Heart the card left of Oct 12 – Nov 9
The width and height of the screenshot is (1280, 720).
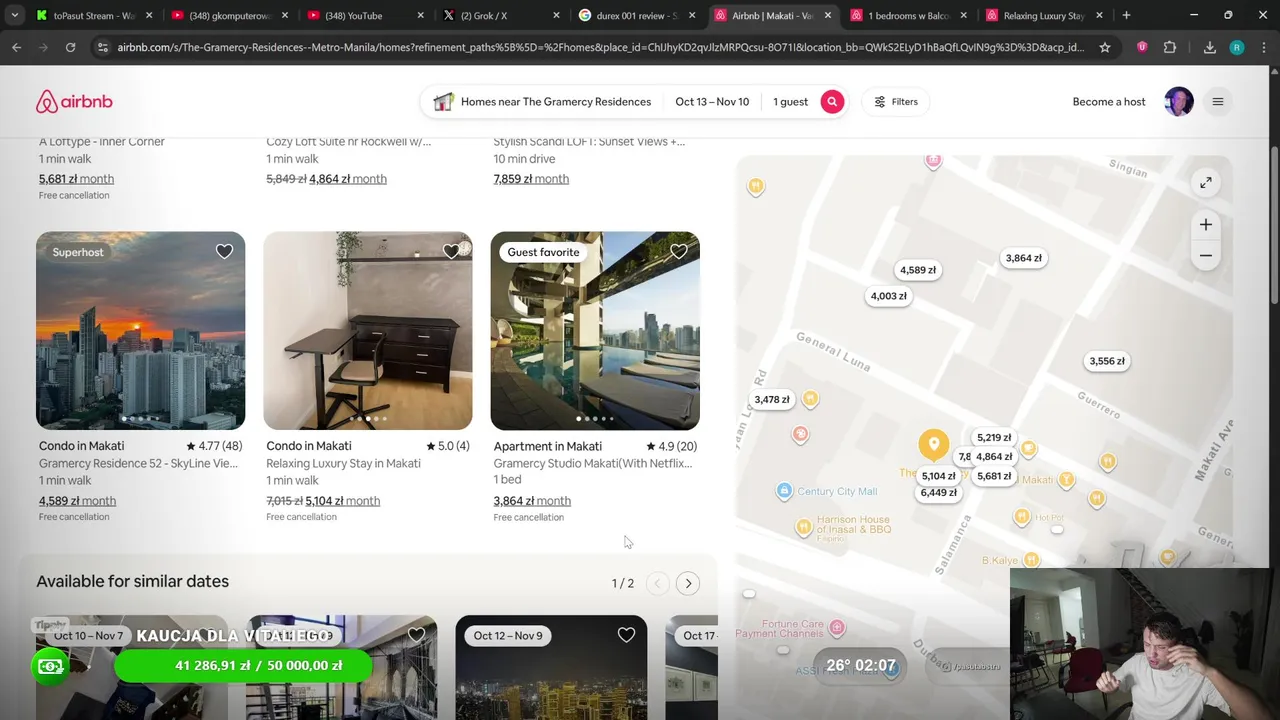[416, 635]
